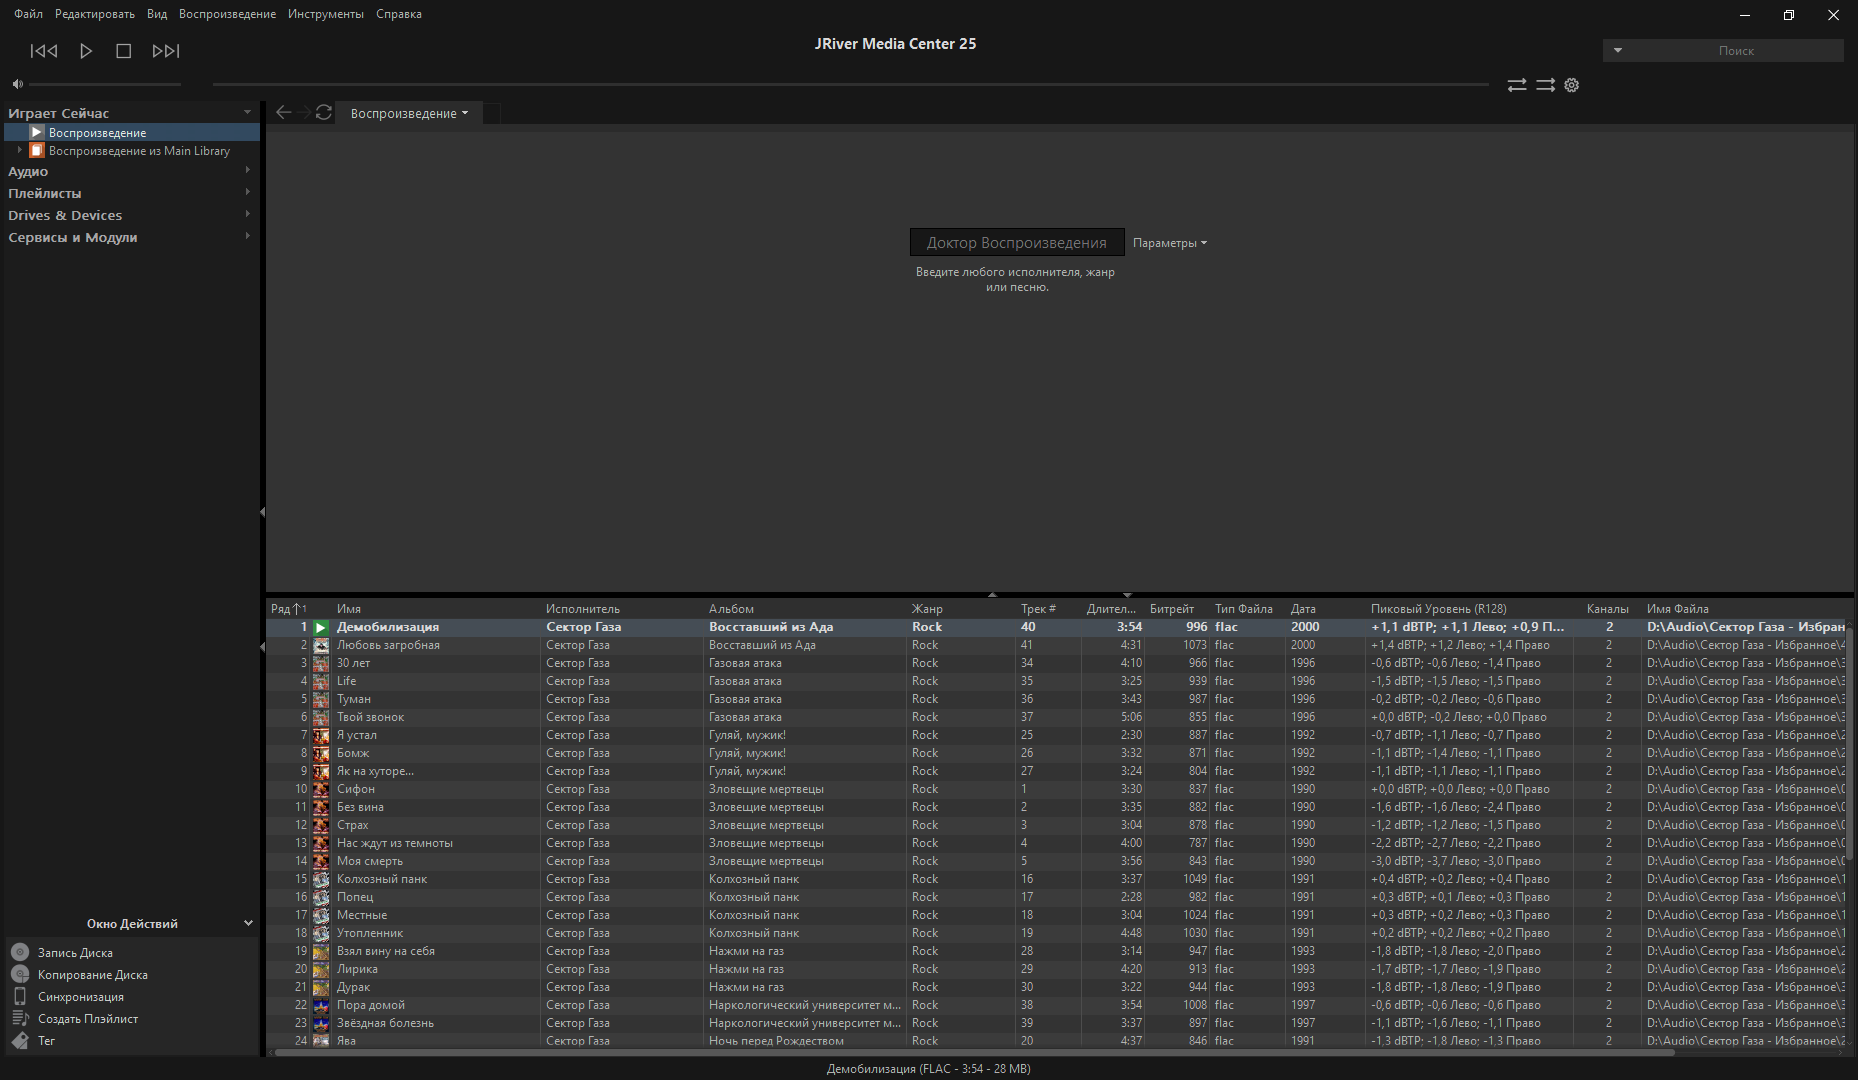Click the Создать Плэйлист icon

coord(20,1018)
